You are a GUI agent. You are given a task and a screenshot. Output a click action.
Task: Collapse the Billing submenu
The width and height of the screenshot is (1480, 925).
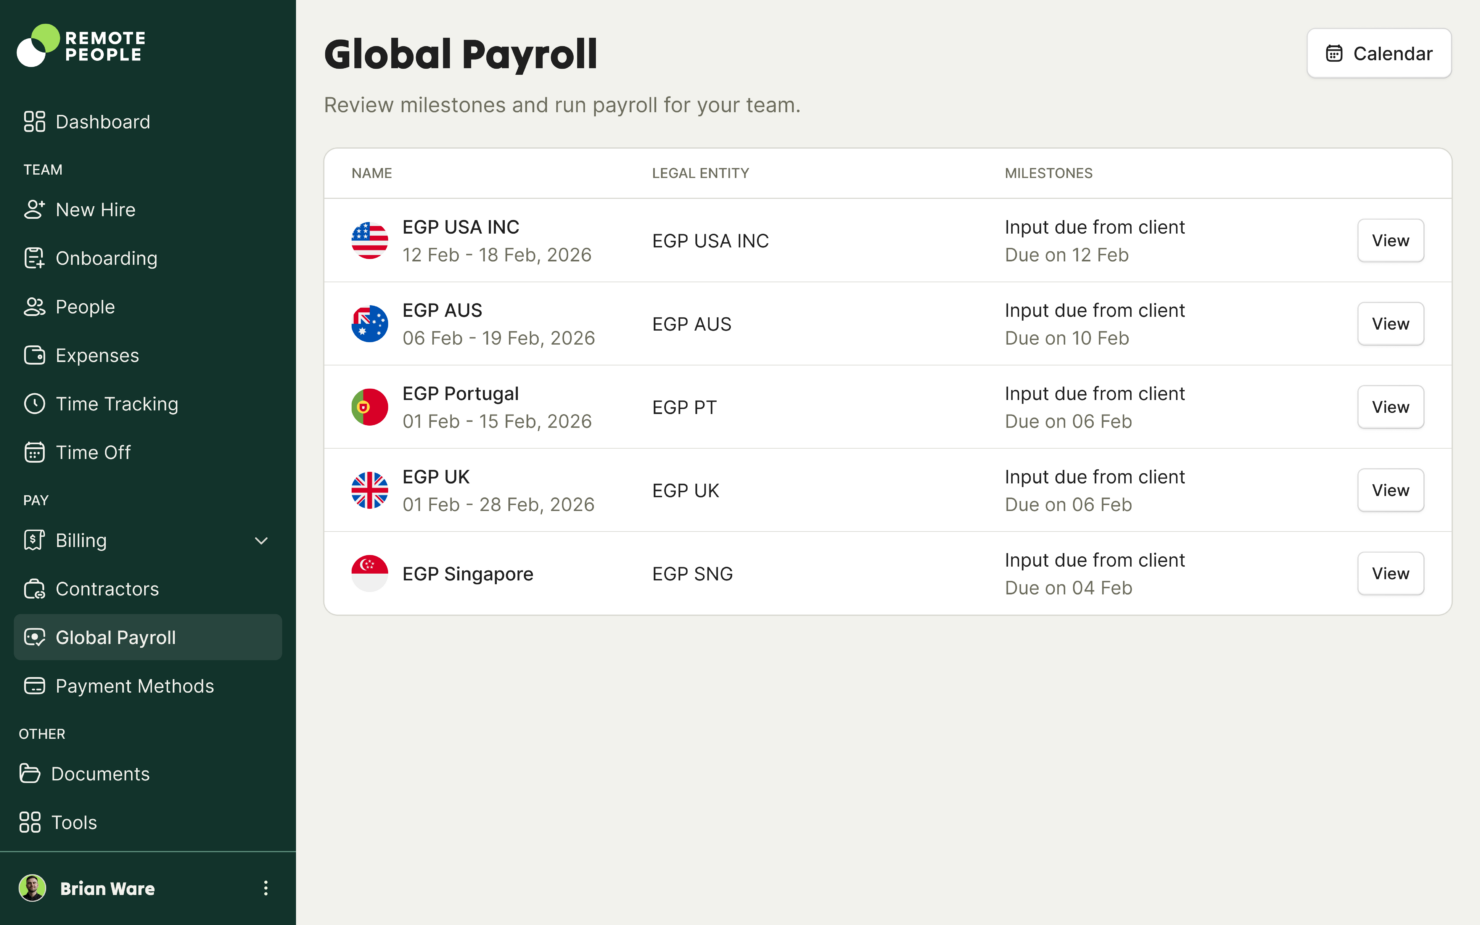click(x=261, y=540)
